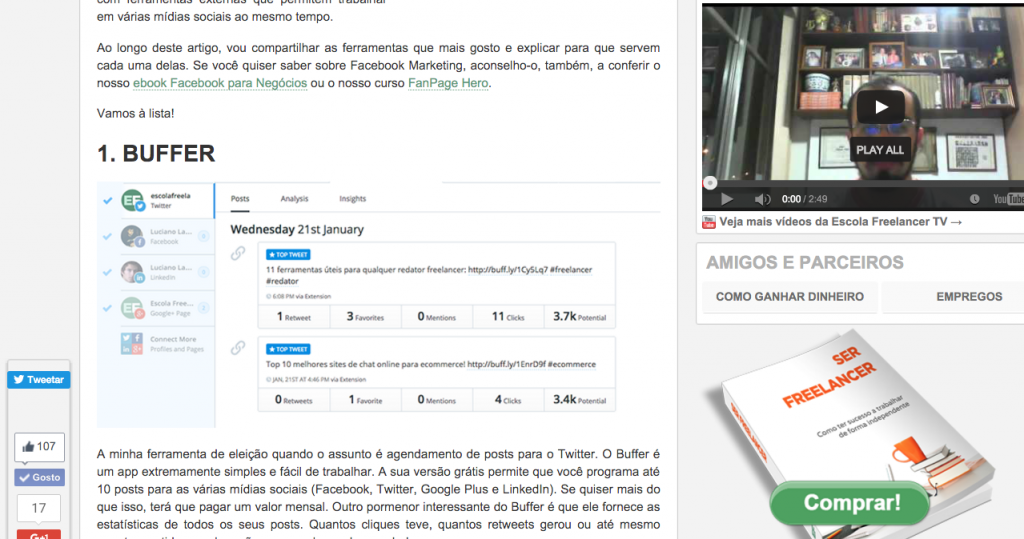Click the watch later clock icon in player

[974, 199]
